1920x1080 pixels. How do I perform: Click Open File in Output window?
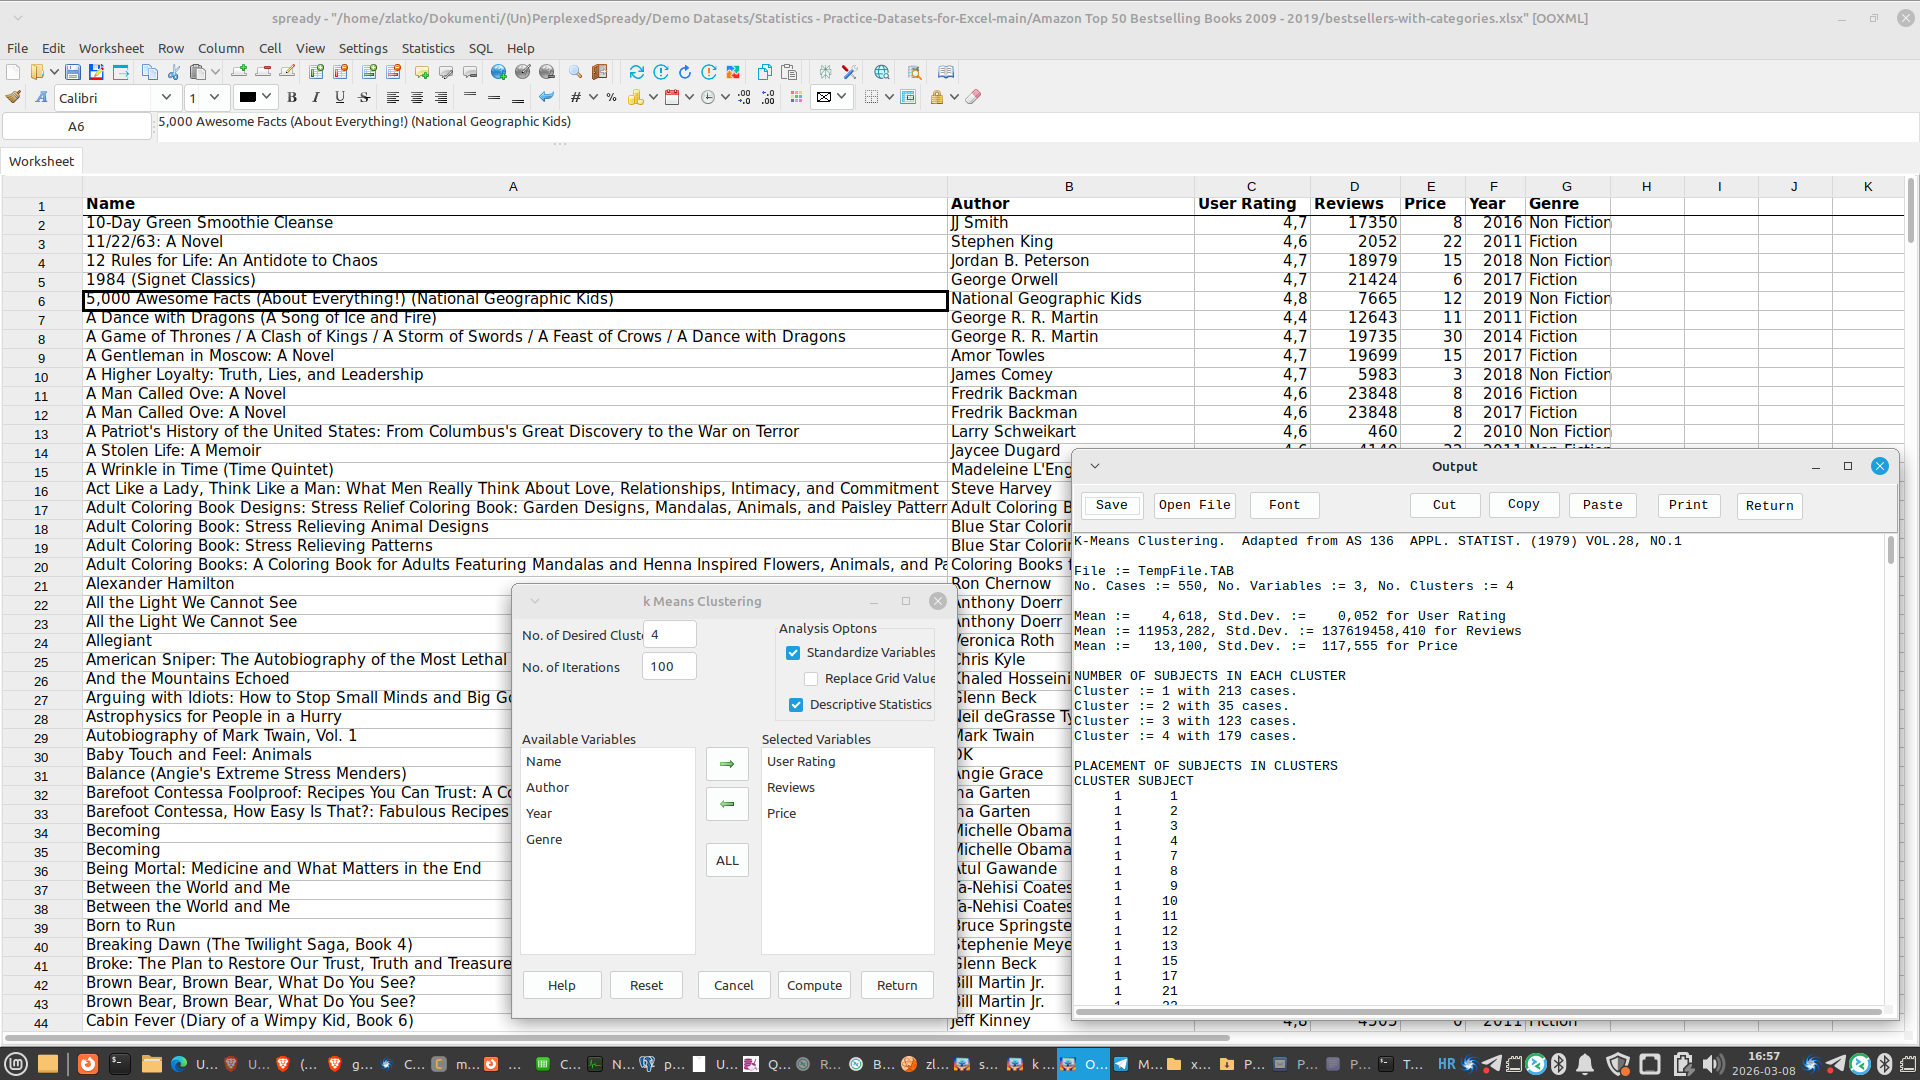click(x=1194, y=505)
